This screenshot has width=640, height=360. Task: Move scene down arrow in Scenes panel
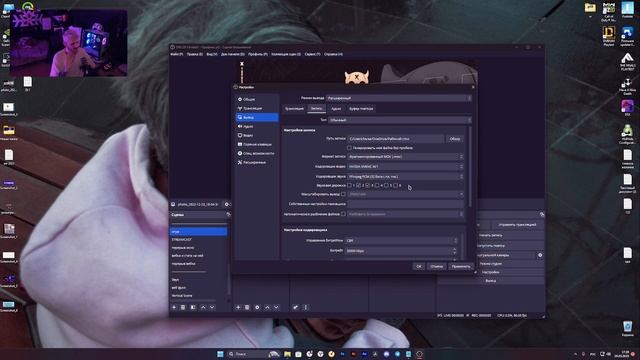point(212,307)
